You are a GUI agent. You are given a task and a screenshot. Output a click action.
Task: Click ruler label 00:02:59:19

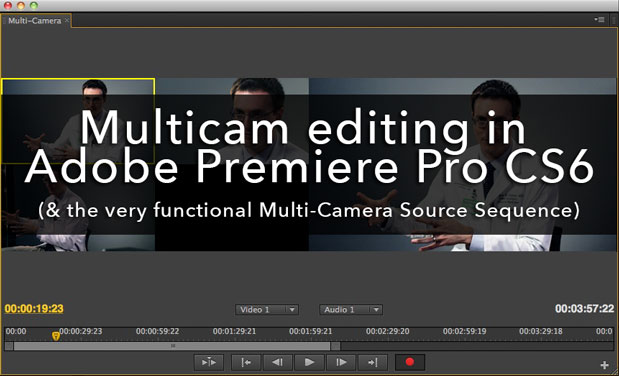tap(465, 331)
